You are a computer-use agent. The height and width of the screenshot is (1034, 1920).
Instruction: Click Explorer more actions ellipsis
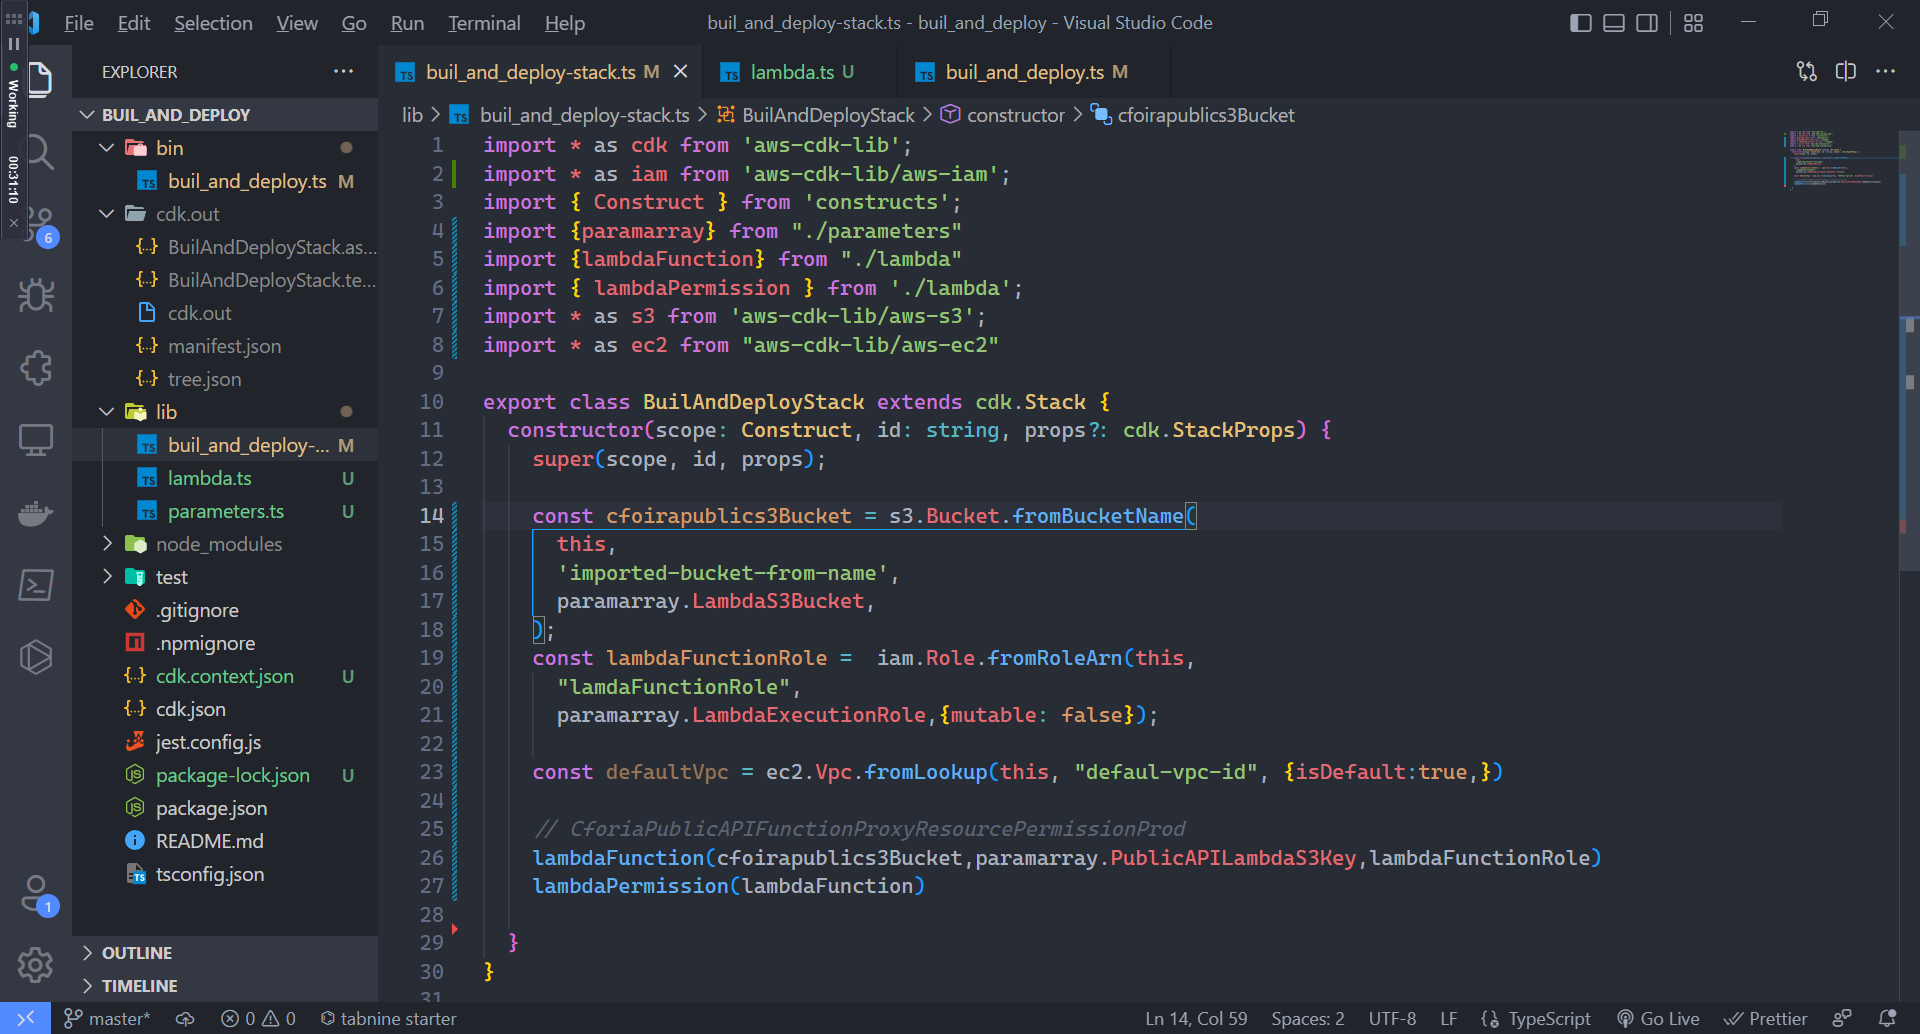click(x=344, y=71)
